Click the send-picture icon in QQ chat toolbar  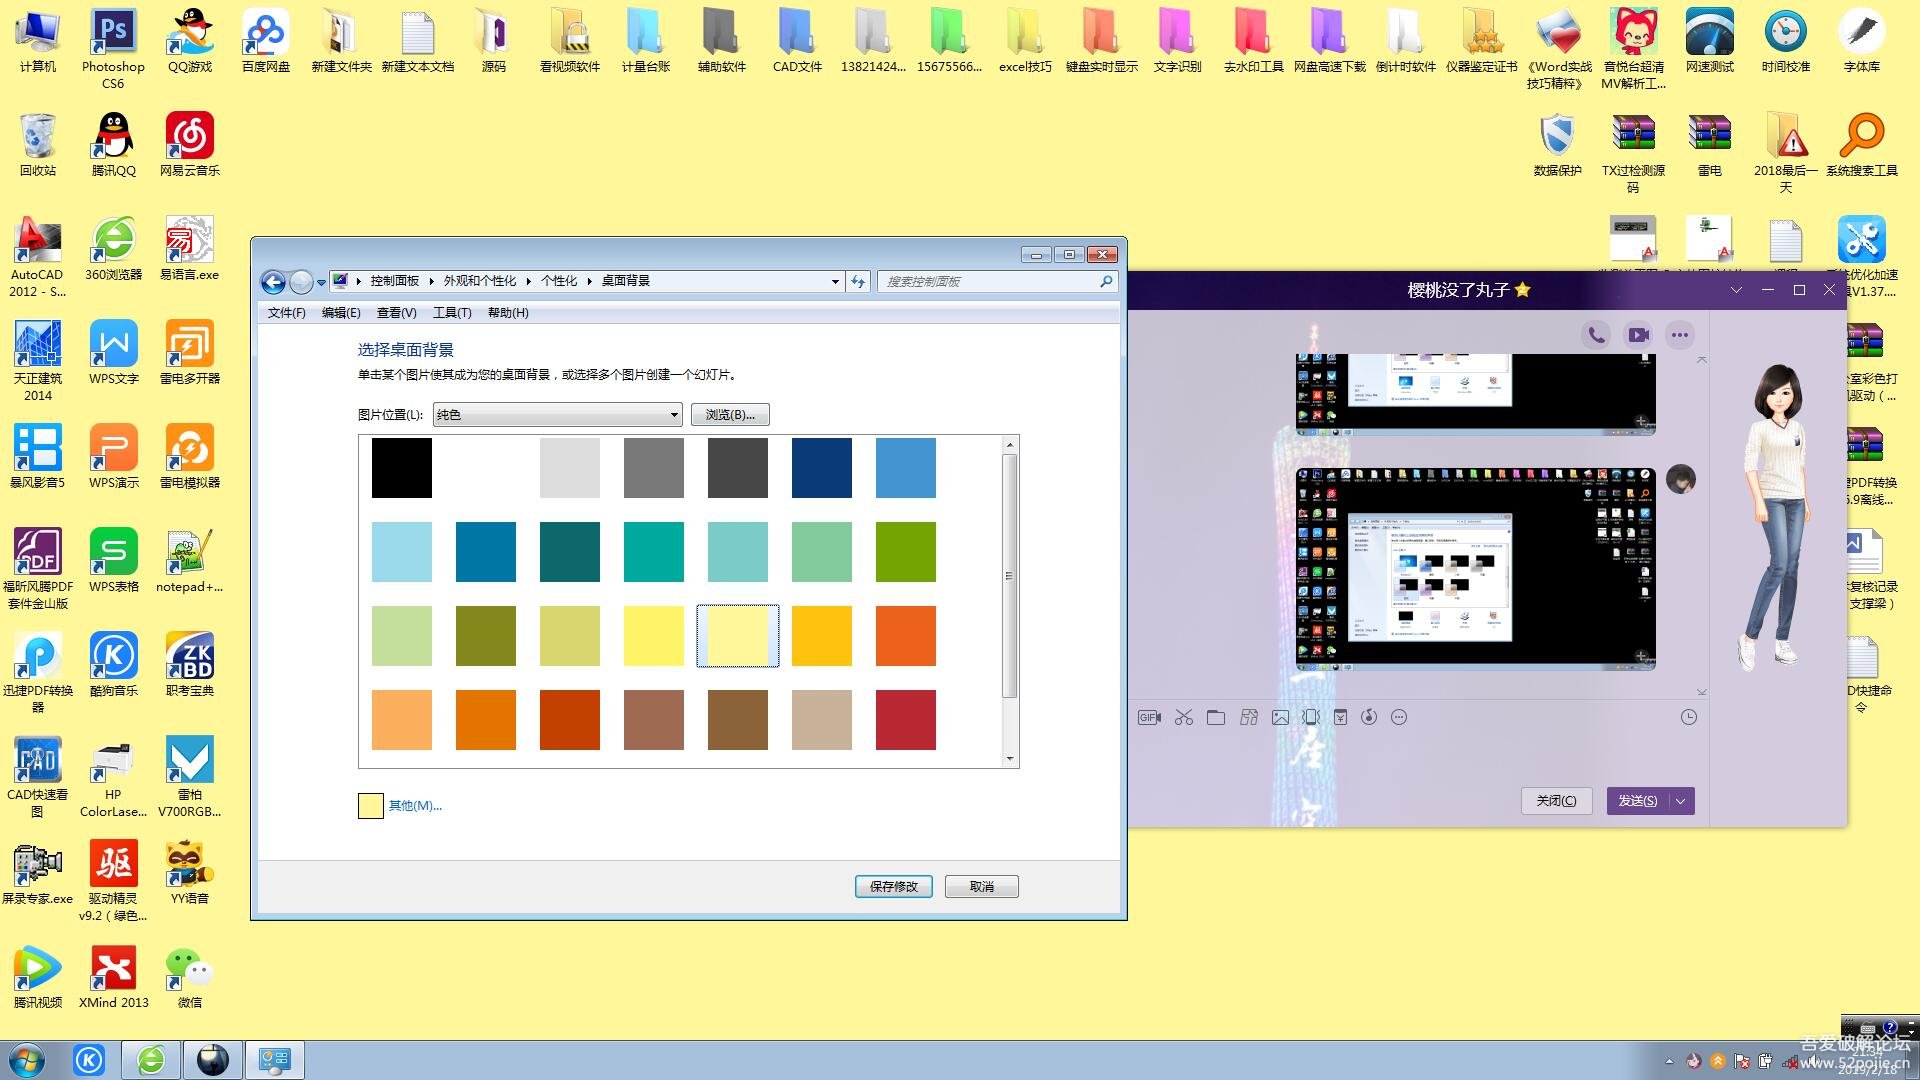(x=1280, y=717)
